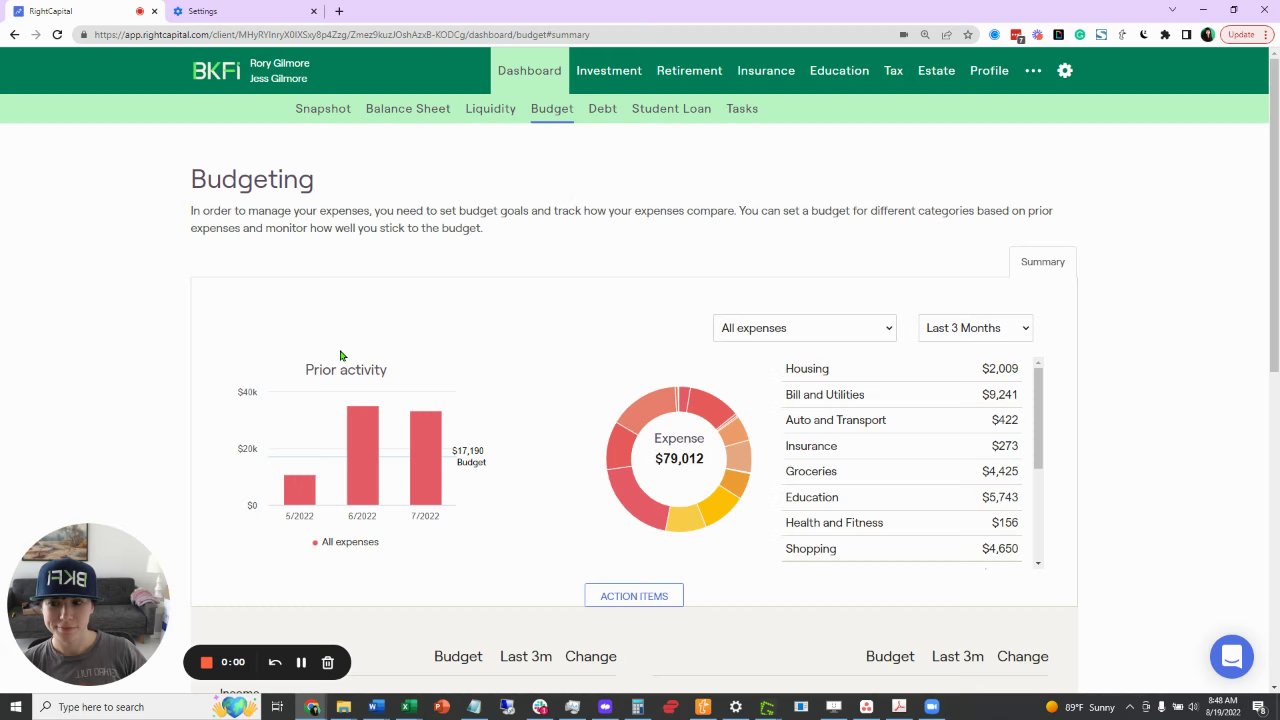Select the Summary tab
1280x720 pixels.
(1042, 262)
